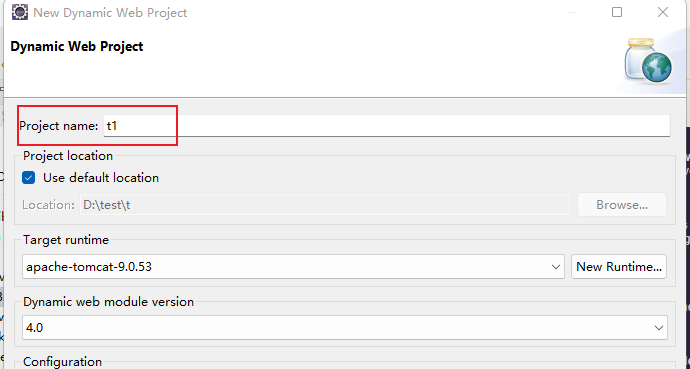Click into the Project name field
This screenshot has height=369, width=690.
(387, 126)
